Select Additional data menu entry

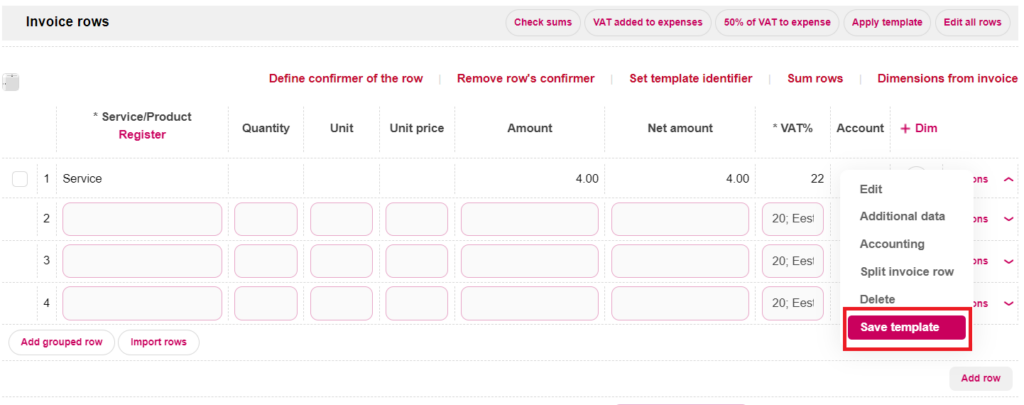point(902,216)
